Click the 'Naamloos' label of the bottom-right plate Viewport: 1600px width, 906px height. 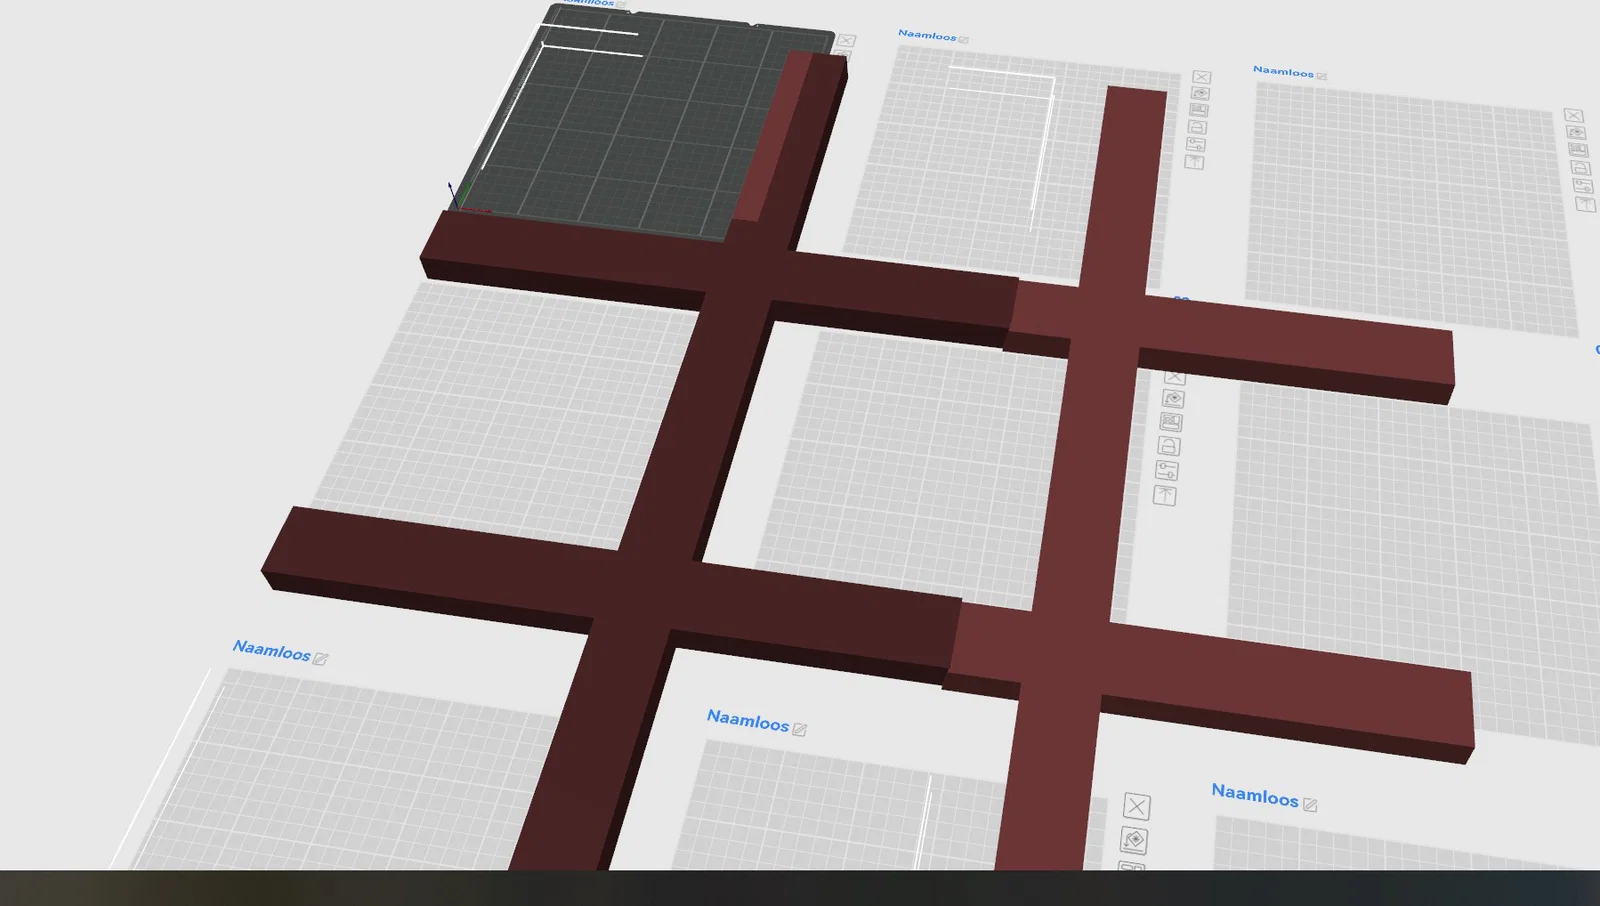coord(1255,795)
